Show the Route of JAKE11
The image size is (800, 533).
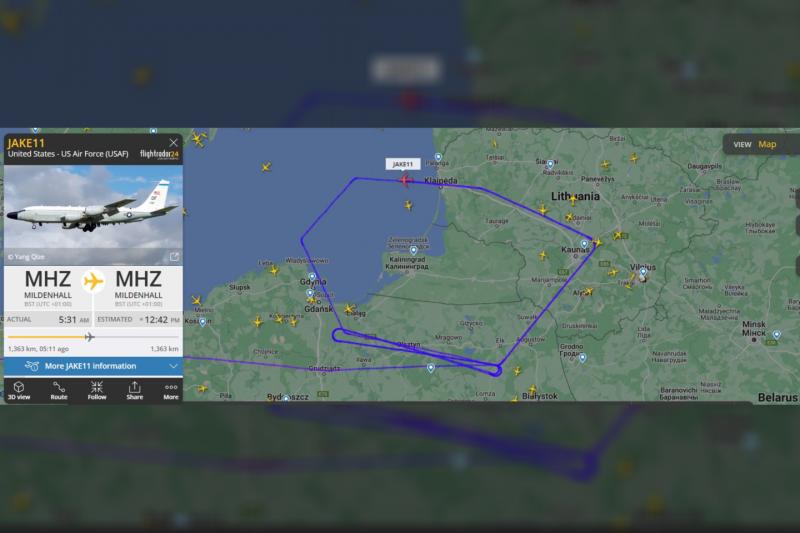point(59,390)
